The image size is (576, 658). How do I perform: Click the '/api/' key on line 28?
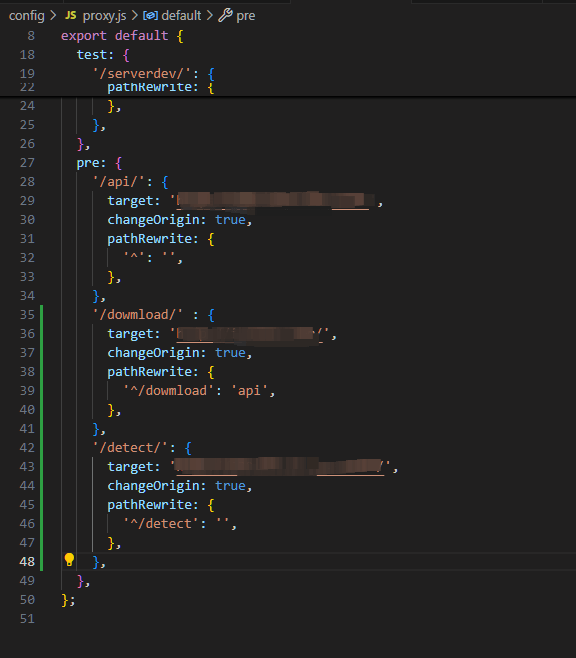click(x=119, y=182)
